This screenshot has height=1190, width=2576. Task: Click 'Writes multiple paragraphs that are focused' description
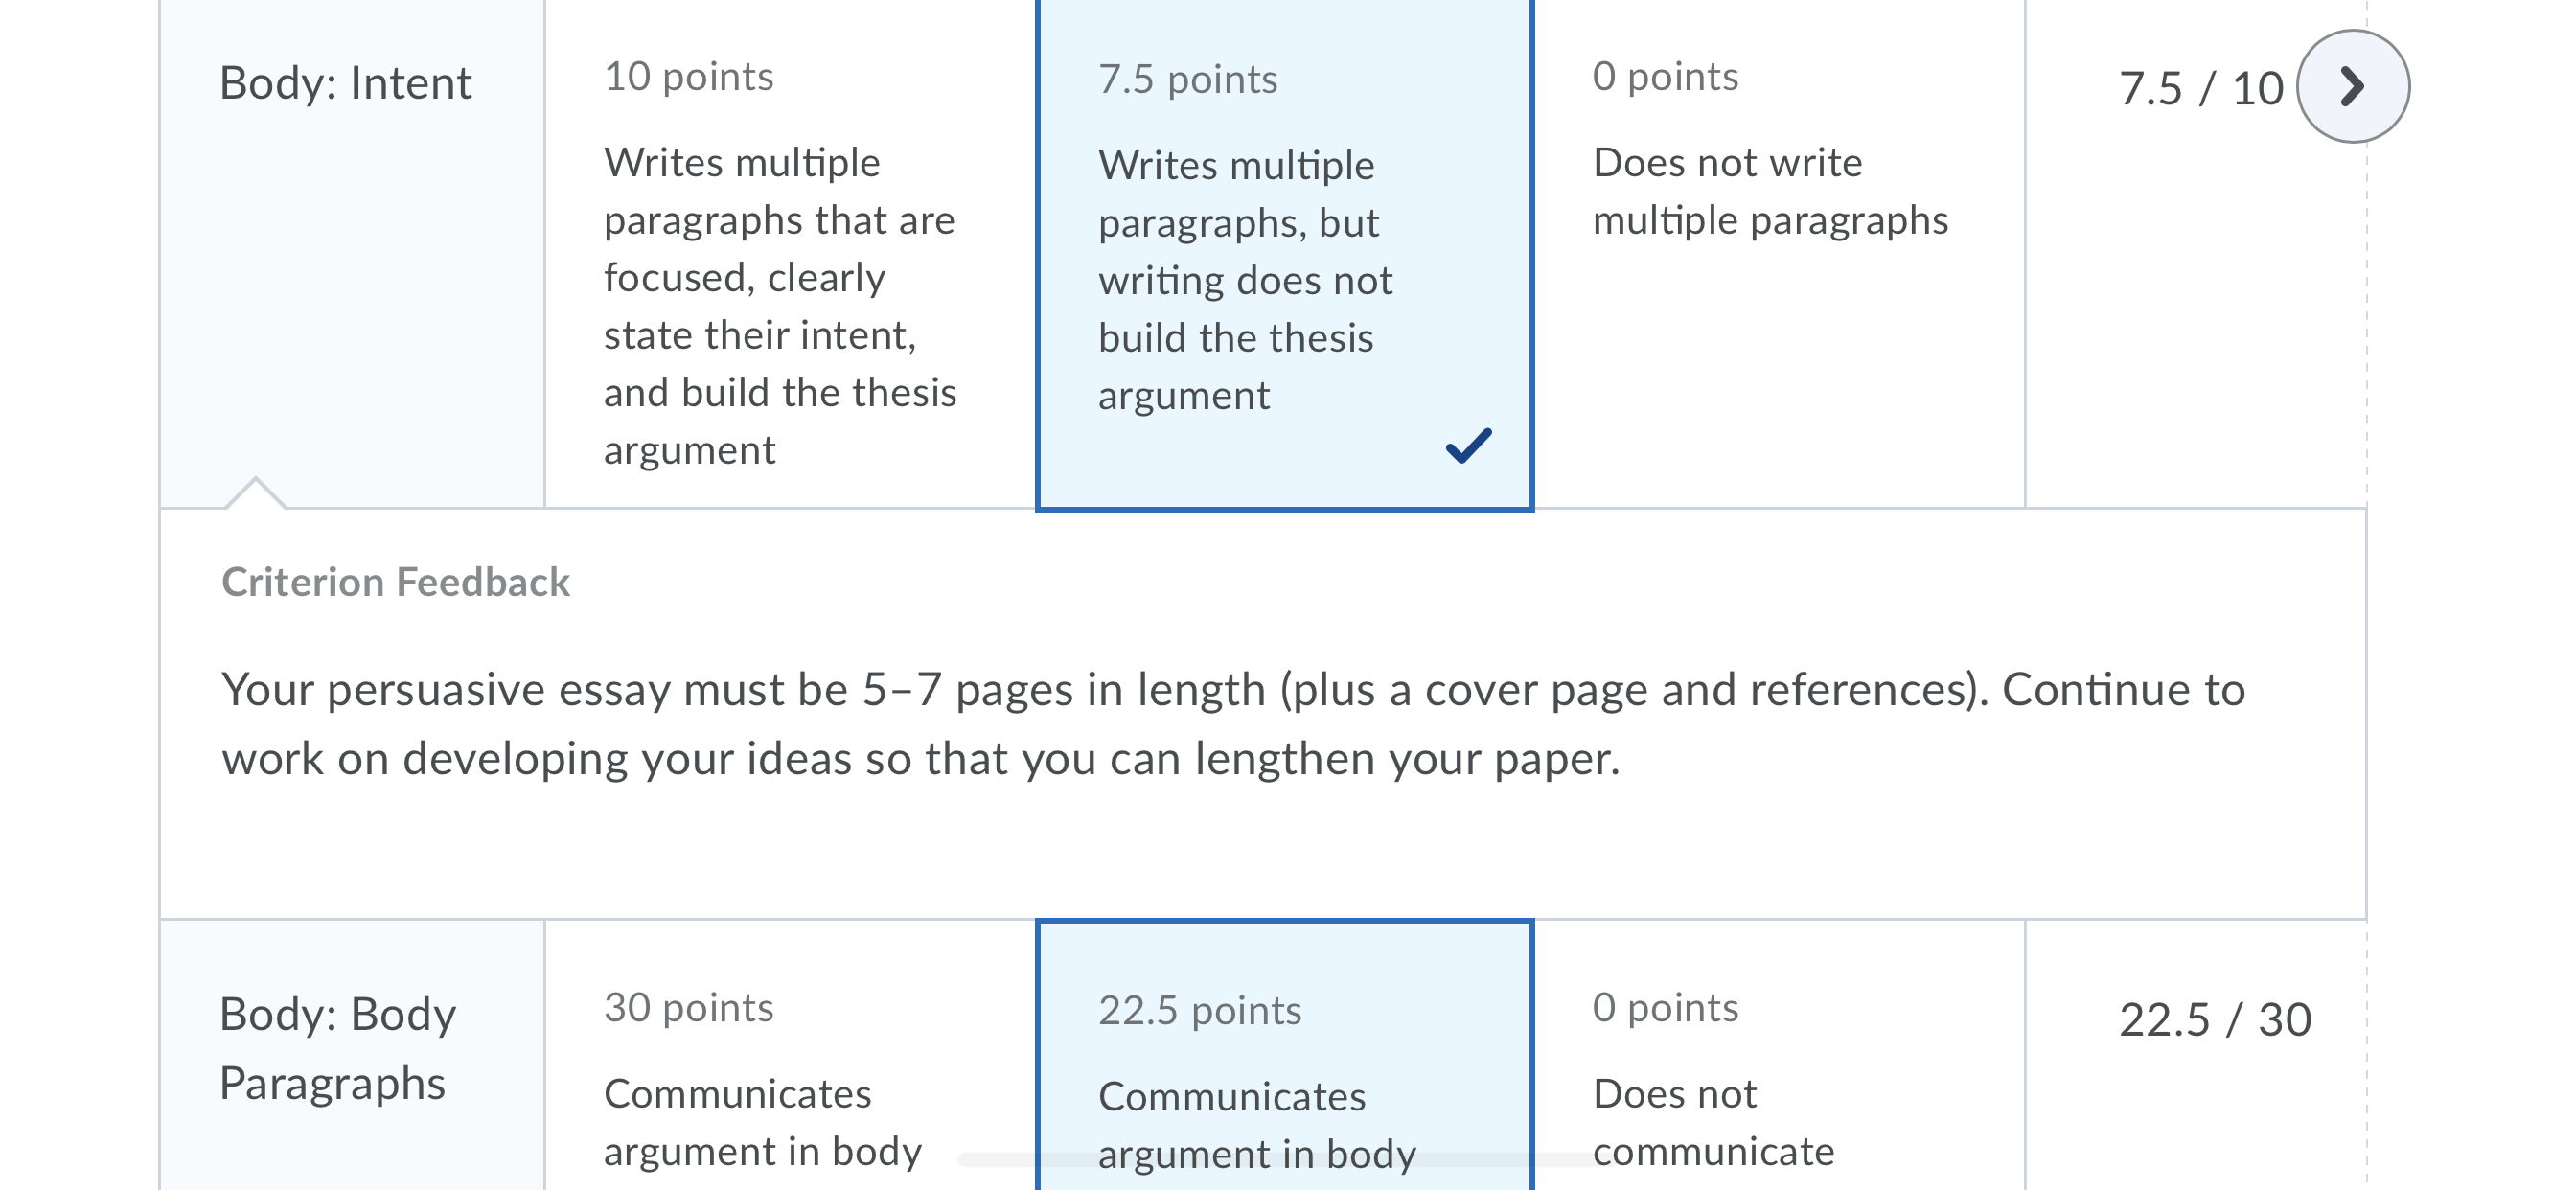(x=780, y=306)
